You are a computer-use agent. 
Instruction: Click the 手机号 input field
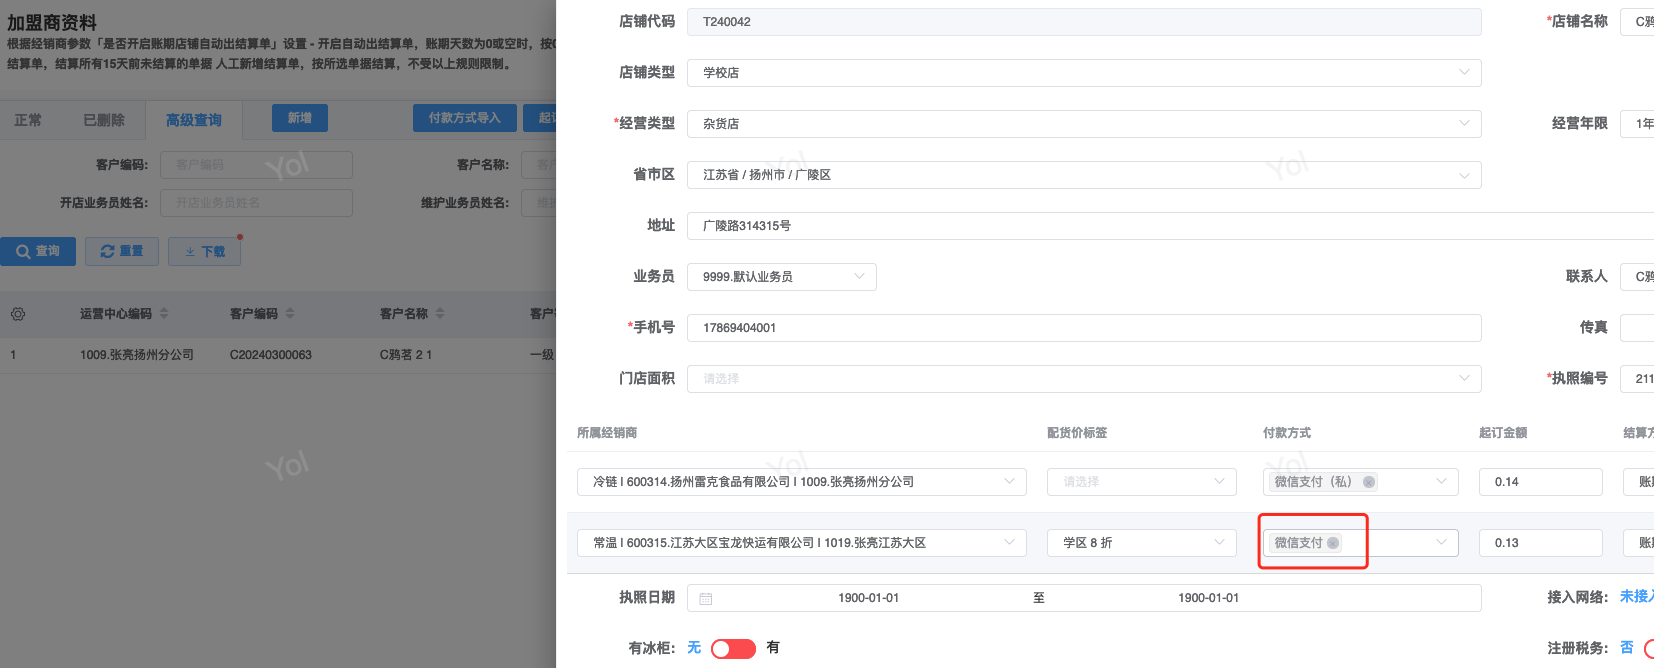click(x=1083, y=328)
